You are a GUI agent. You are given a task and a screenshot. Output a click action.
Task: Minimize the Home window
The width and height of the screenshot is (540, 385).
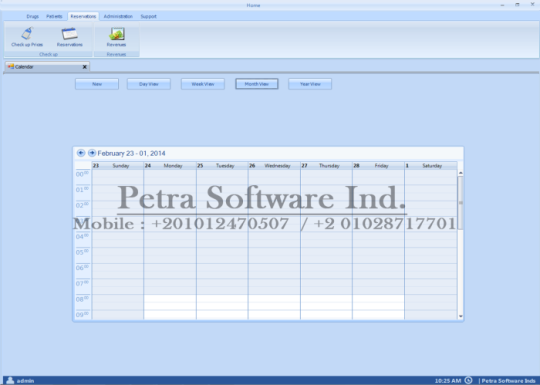point(502,5)
